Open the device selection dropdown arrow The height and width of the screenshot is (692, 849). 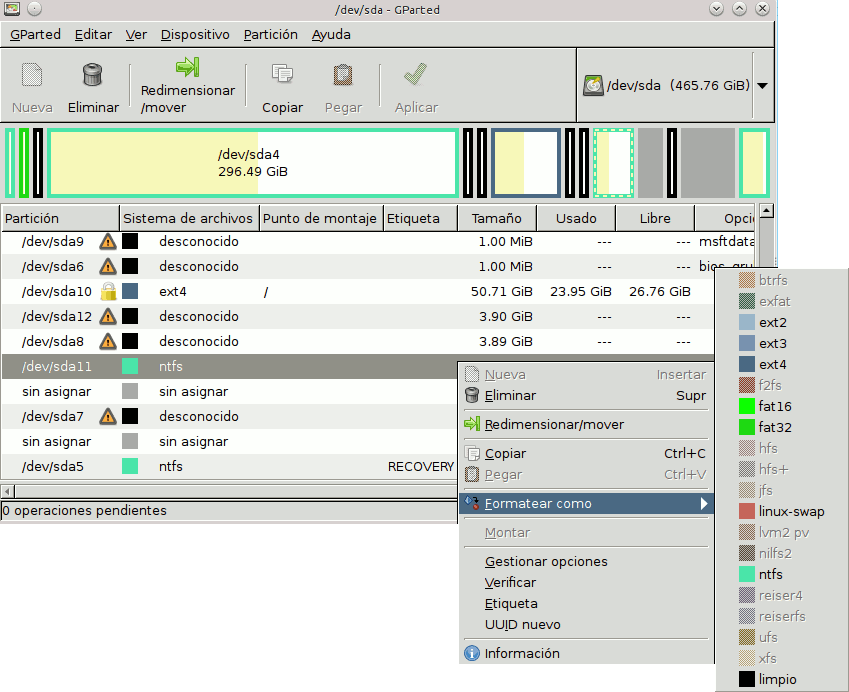763,85
